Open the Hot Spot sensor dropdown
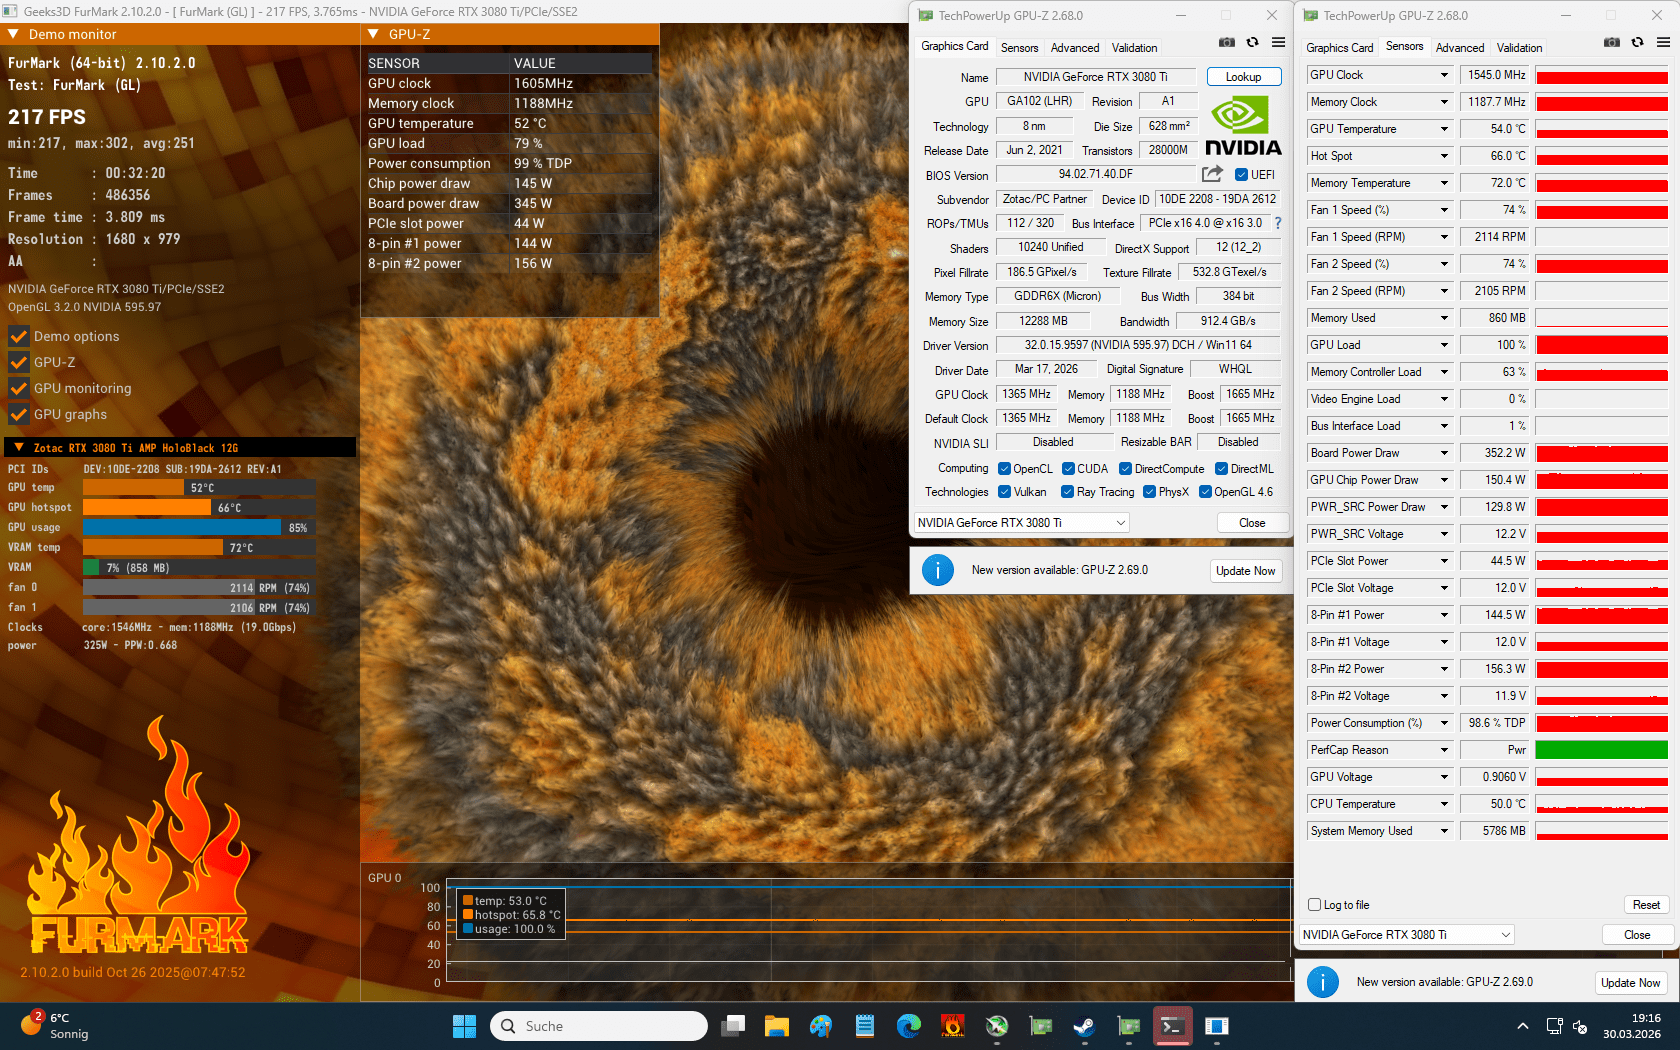This screenshot has height=1050, width=1680. pyautogui.click(x=1444, y=156)
